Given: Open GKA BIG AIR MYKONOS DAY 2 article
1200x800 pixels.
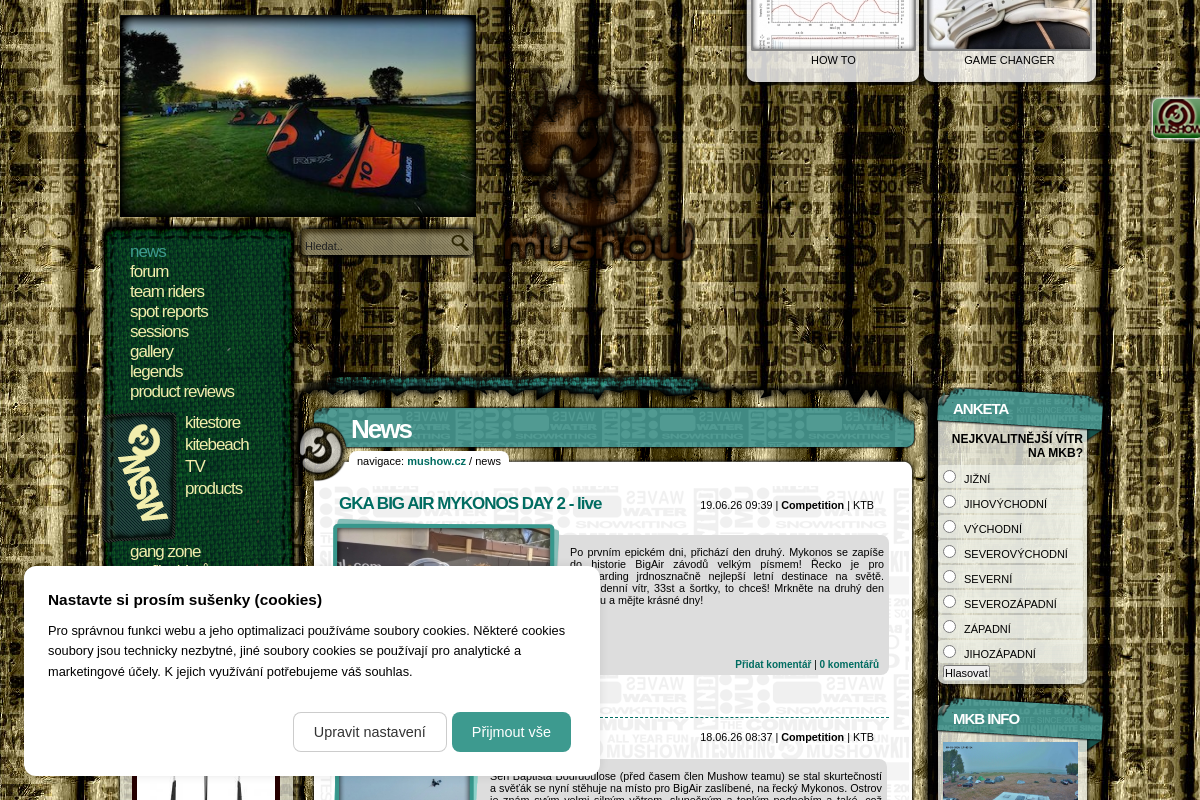Looking at the screenshot, I should pyautogui.click(x=470, y=504).
